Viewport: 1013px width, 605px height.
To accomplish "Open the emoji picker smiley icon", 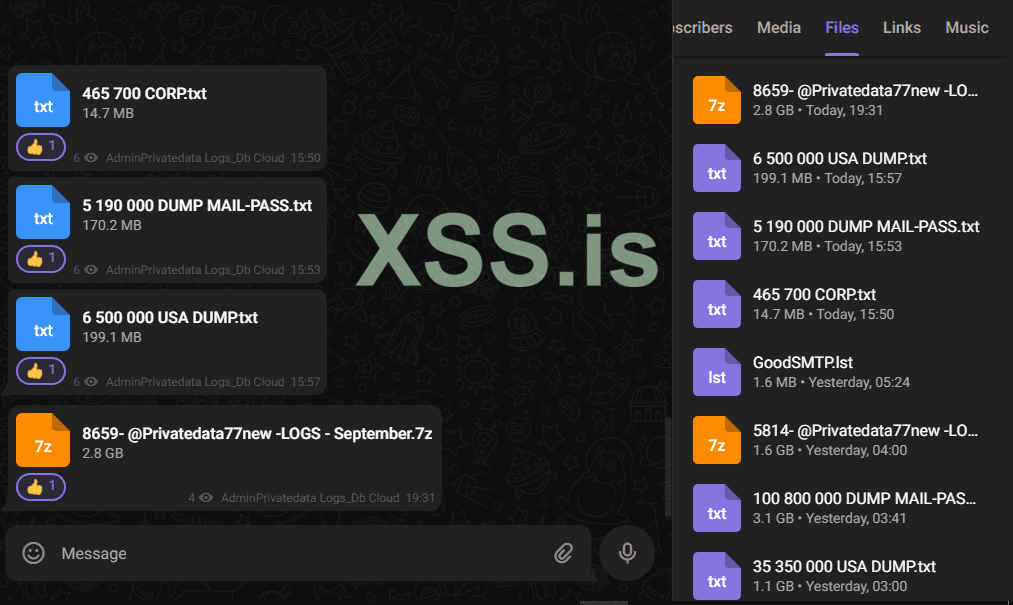I will point(34,553).
